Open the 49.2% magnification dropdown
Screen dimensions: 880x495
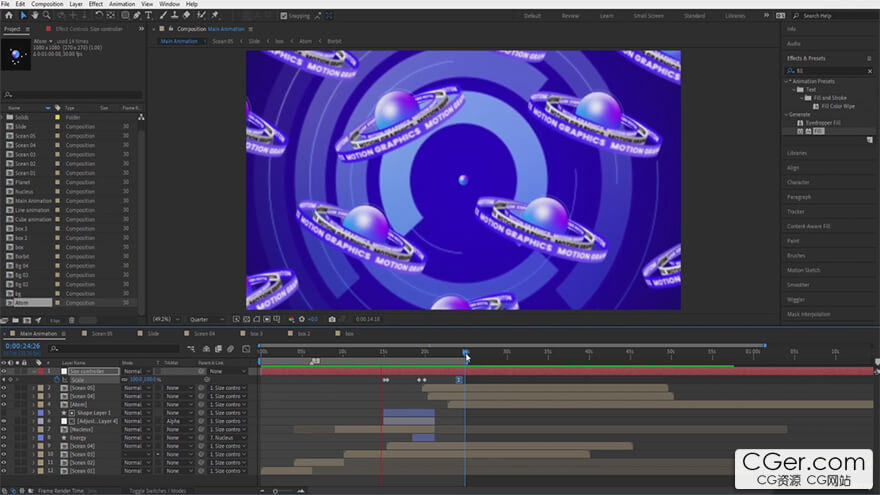point(166,319)
